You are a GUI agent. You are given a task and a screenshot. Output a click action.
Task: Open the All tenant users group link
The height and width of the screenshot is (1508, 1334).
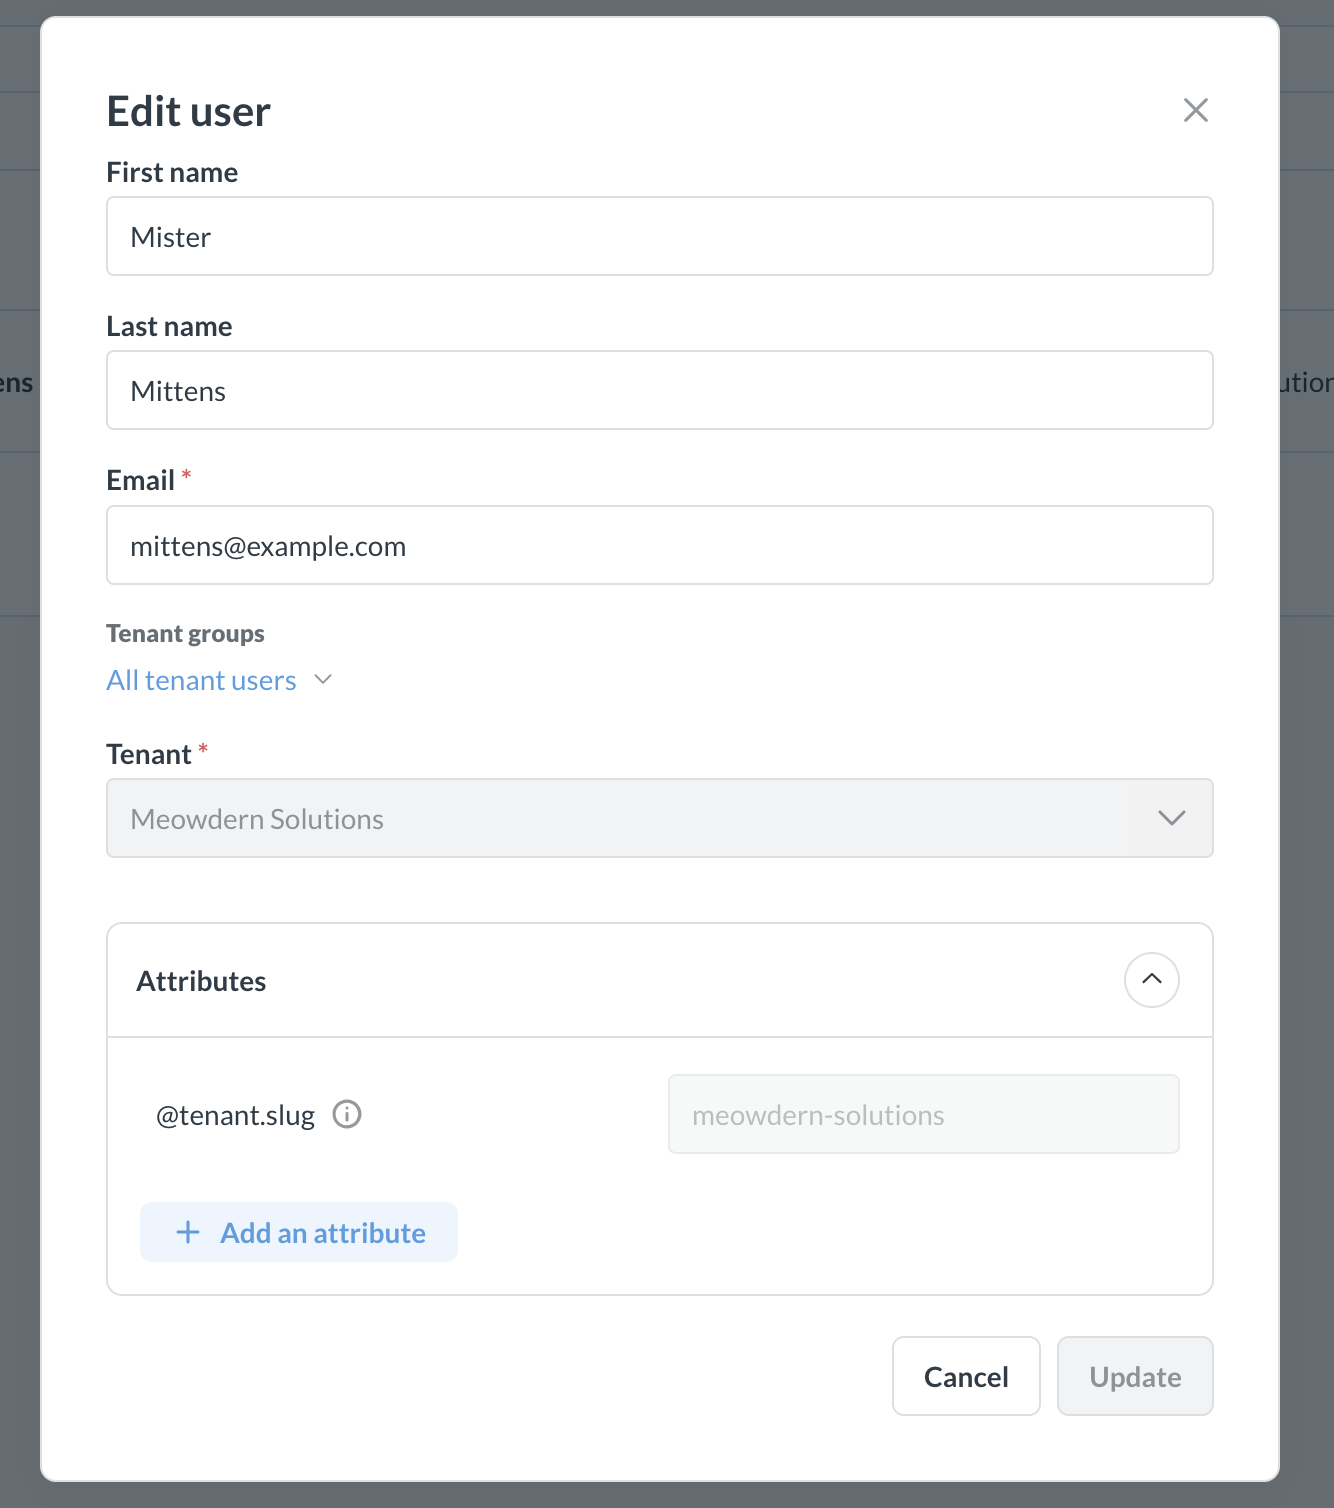202,680
